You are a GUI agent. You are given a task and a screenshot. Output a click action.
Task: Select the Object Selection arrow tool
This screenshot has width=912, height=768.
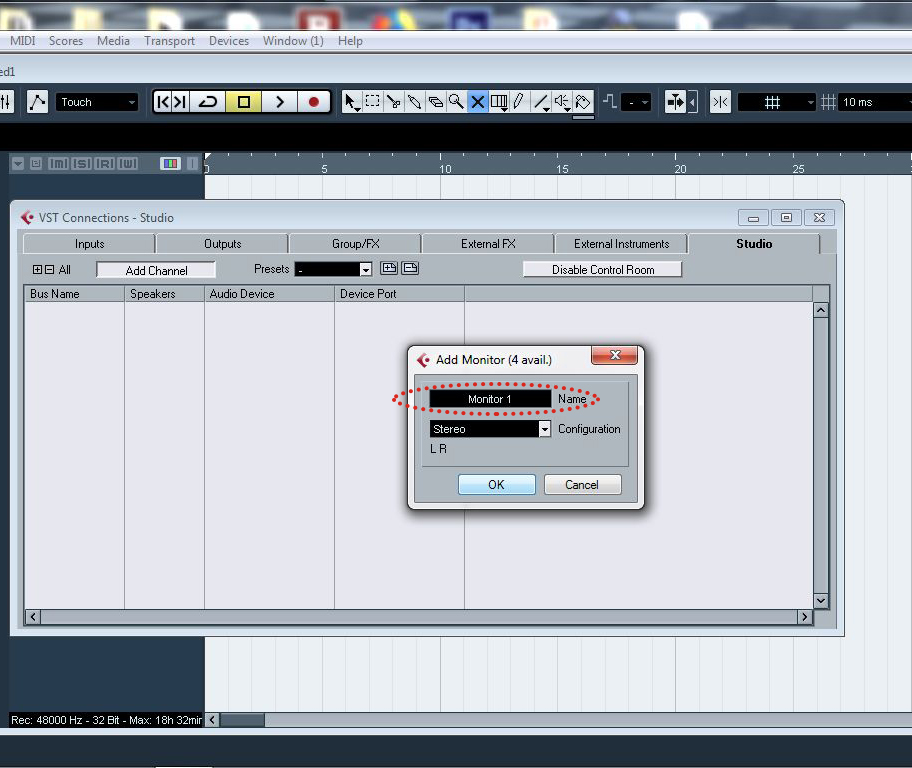pyautogui.click(x=351, y=102)
